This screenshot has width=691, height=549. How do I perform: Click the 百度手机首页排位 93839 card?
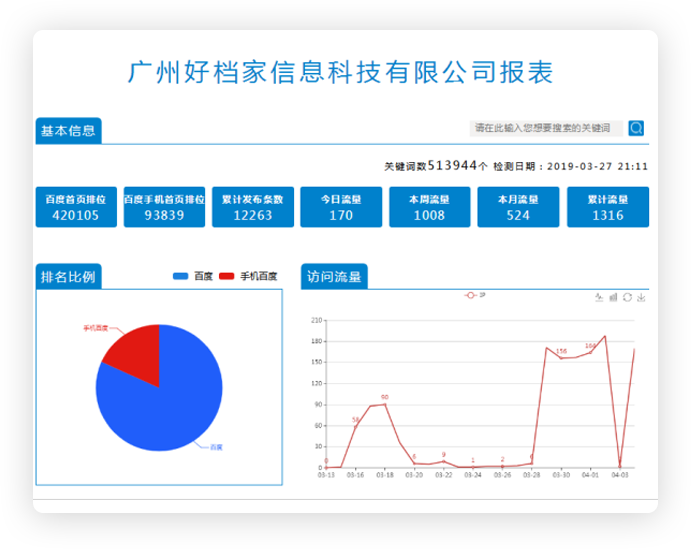pos(164,207)
